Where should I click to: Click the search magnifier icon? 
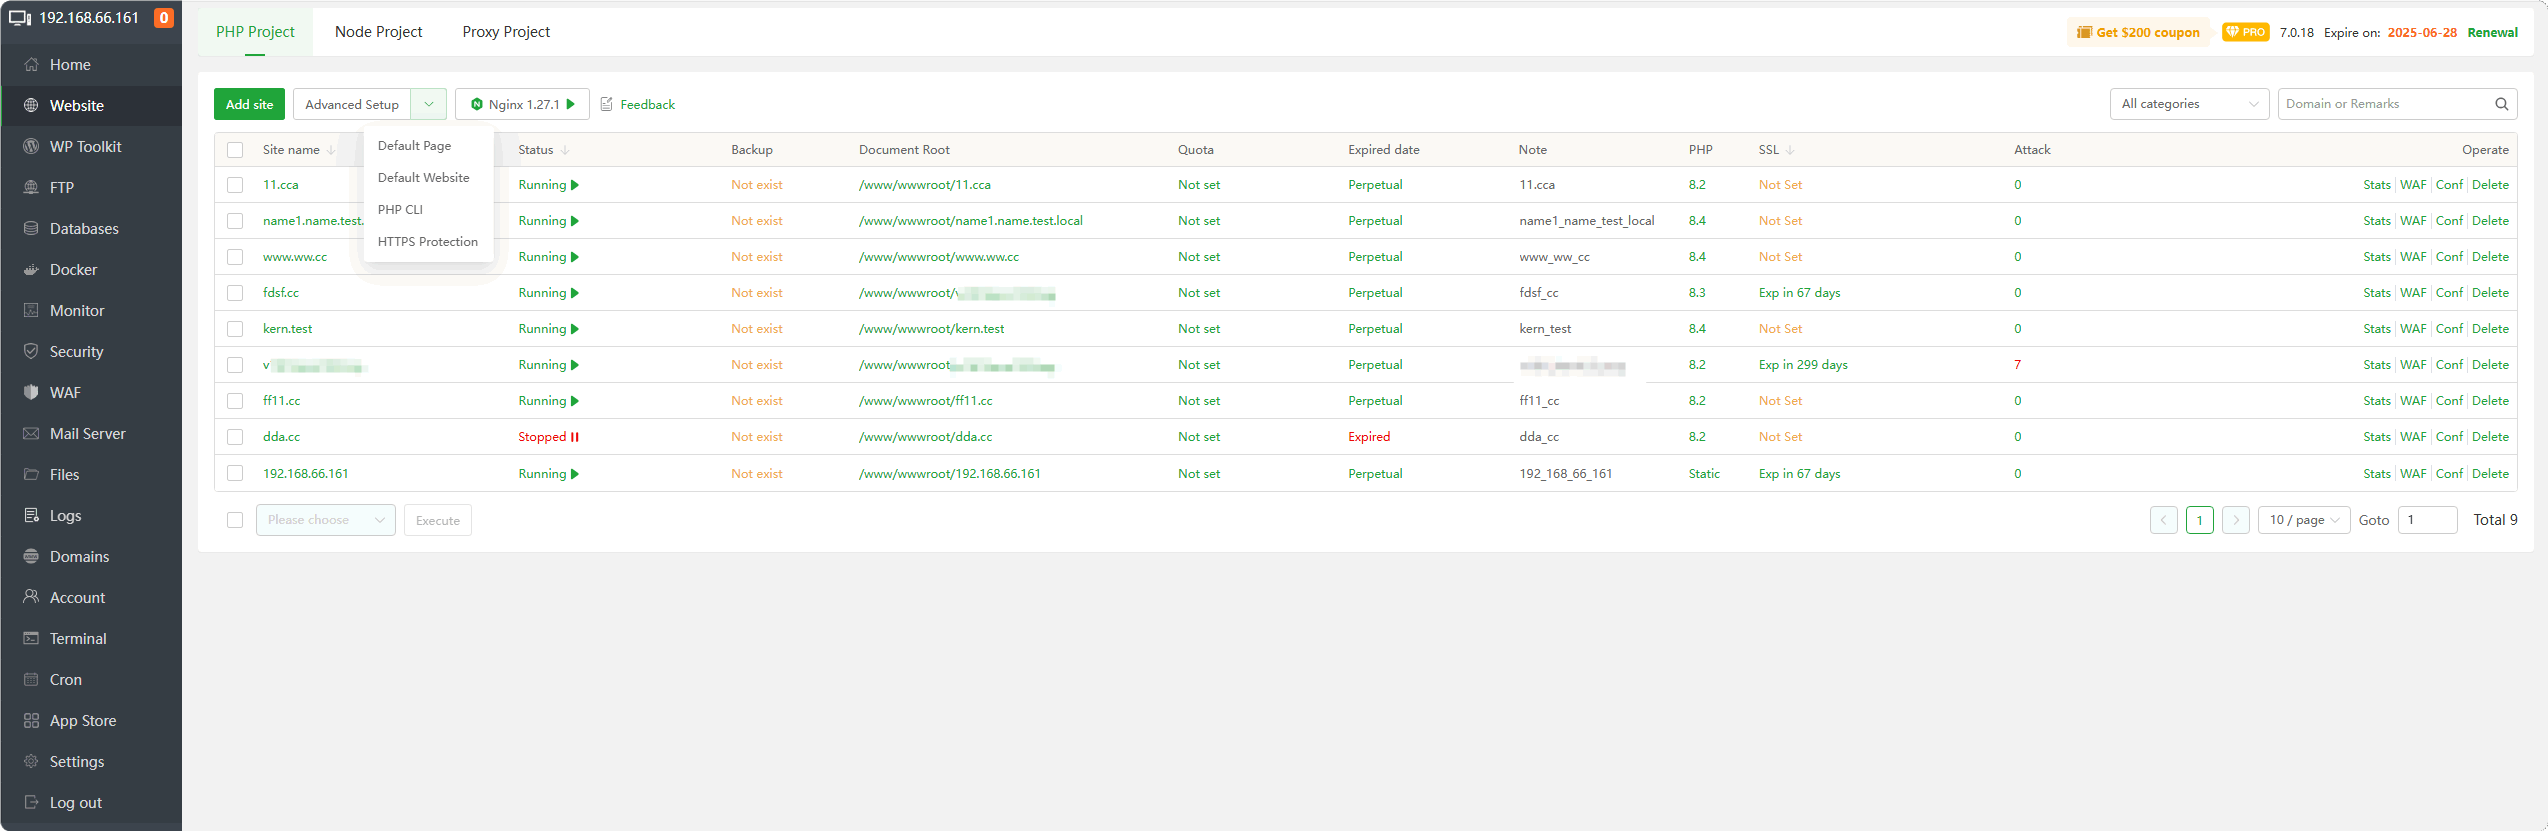pyautogui.click(x=2501, y=104)
